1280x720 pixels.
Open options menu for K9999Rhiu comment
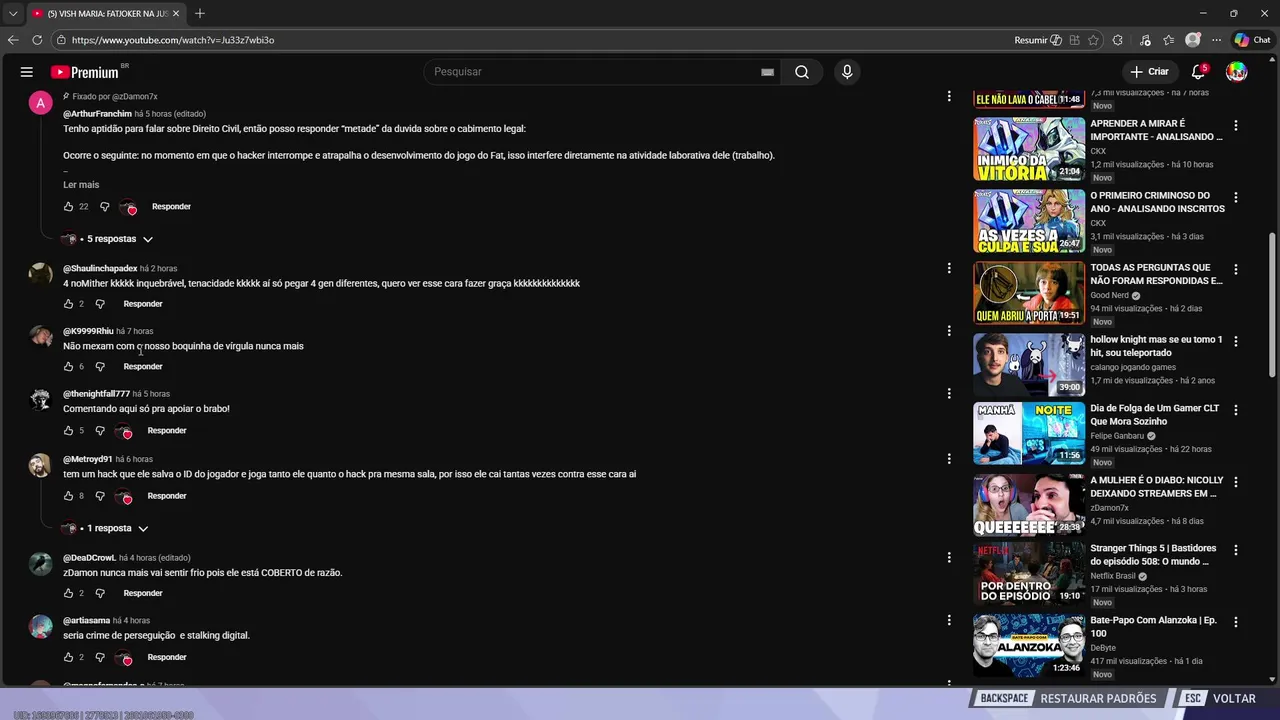pos(949,331)
